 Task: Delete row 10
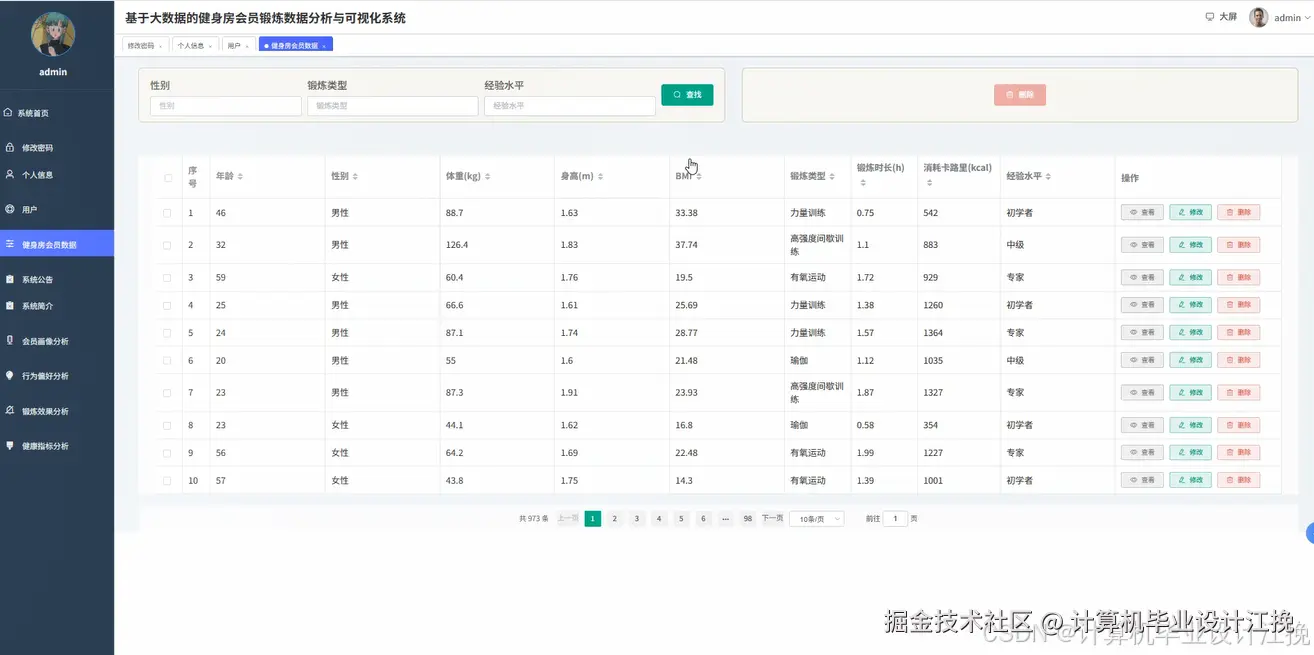(1238, 480)
